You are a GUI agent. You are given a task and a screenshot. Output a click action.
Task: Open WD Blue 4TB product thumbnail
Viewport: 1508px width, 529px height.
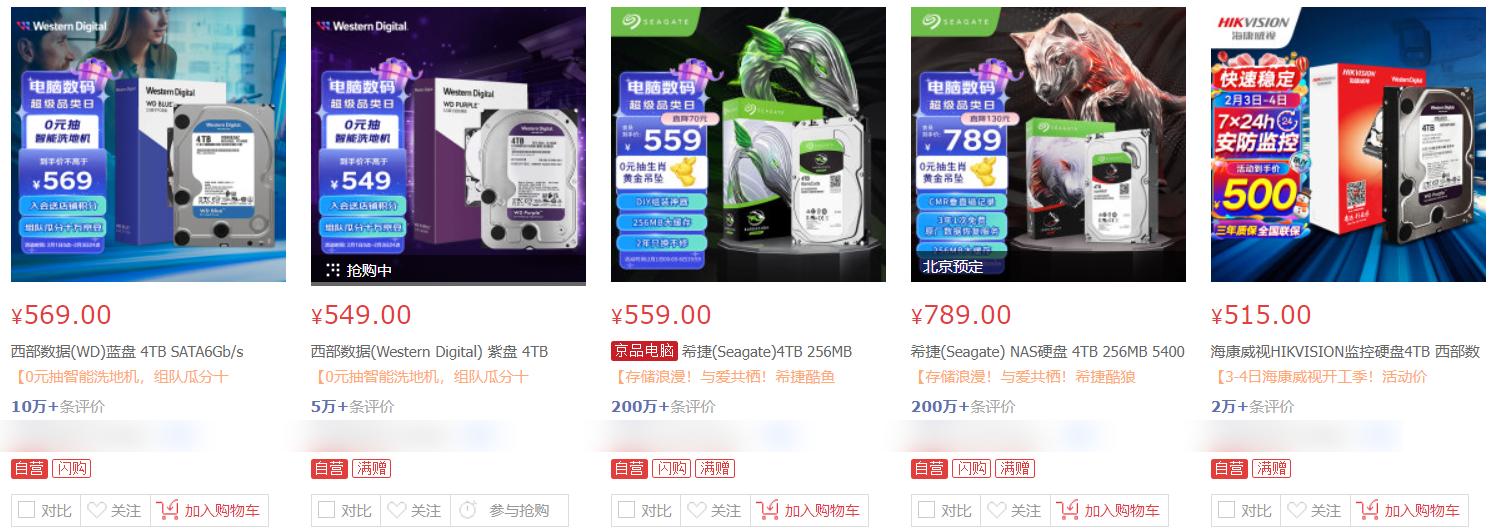point(148,145)
